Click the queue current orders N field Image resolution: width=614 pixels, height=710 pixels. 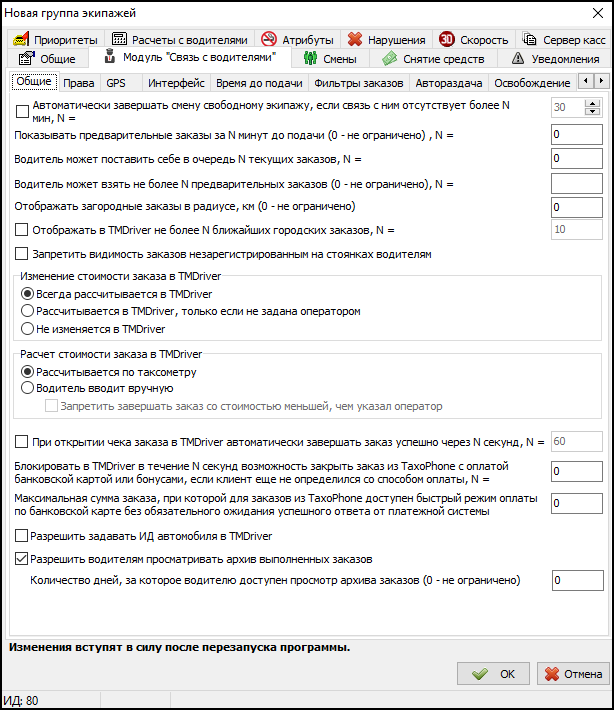576,159
